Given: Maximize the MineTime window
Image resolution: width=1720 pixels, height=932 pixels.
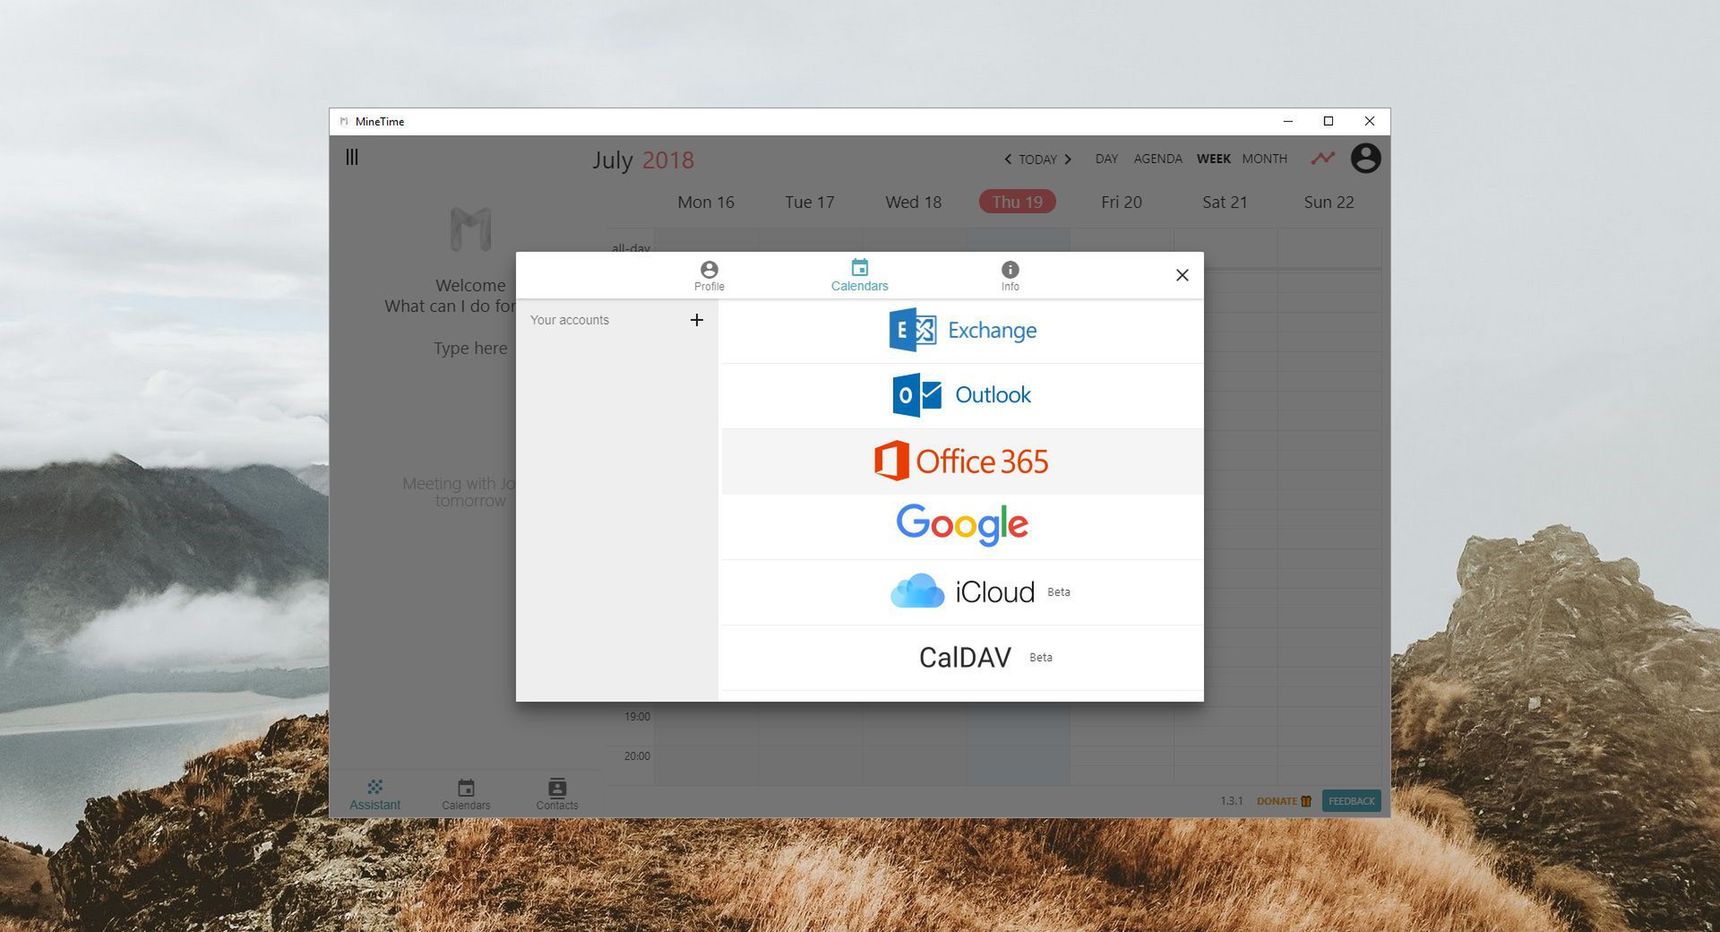Looking at the screenshot, I should (1328, 121).
